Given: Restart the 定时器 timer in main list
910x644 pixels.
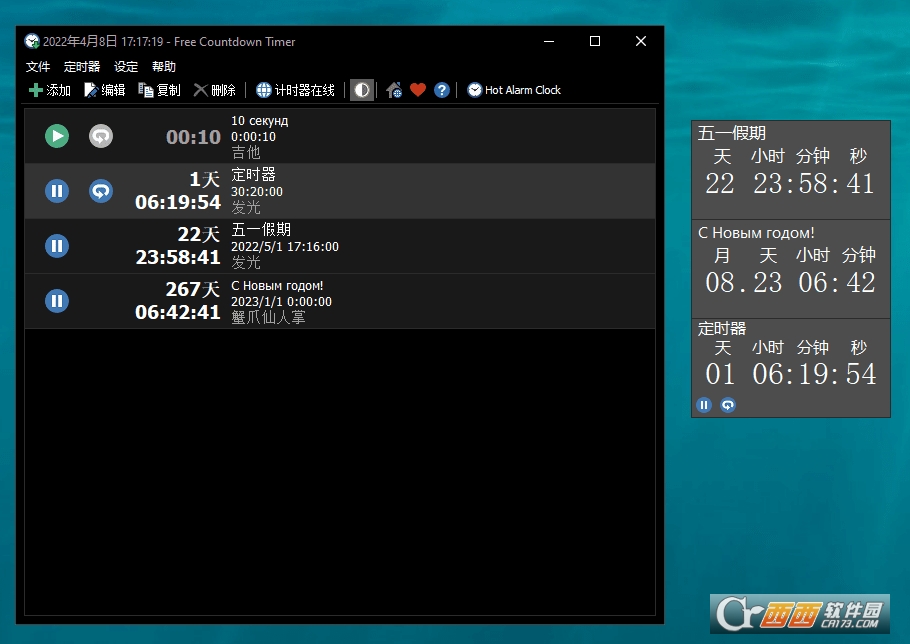Looking at the screenshot, I should coord(101,191).
